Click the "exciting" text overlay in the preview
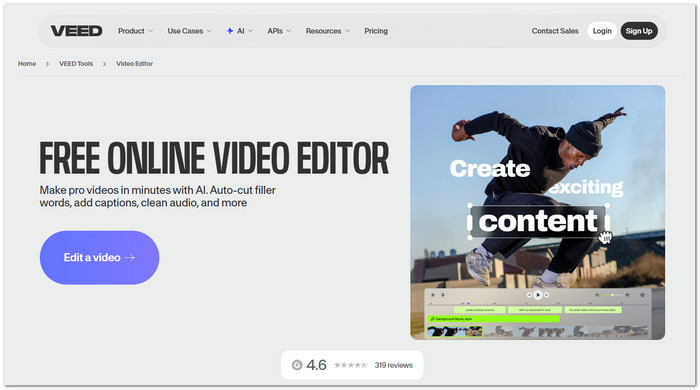This screenshot has width=700, height=390. pos(586,187)
